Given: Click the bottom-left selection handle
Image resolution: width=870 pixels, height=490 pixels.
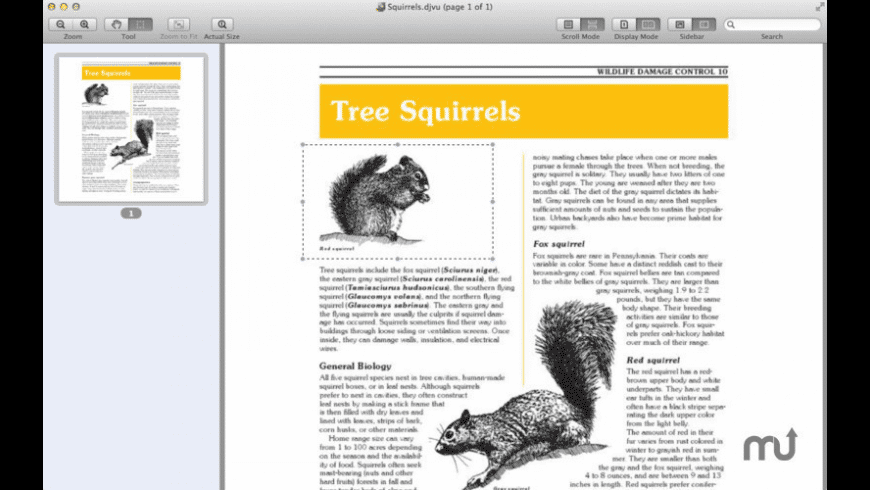Looking at the screenshot, I should point(303,259).
